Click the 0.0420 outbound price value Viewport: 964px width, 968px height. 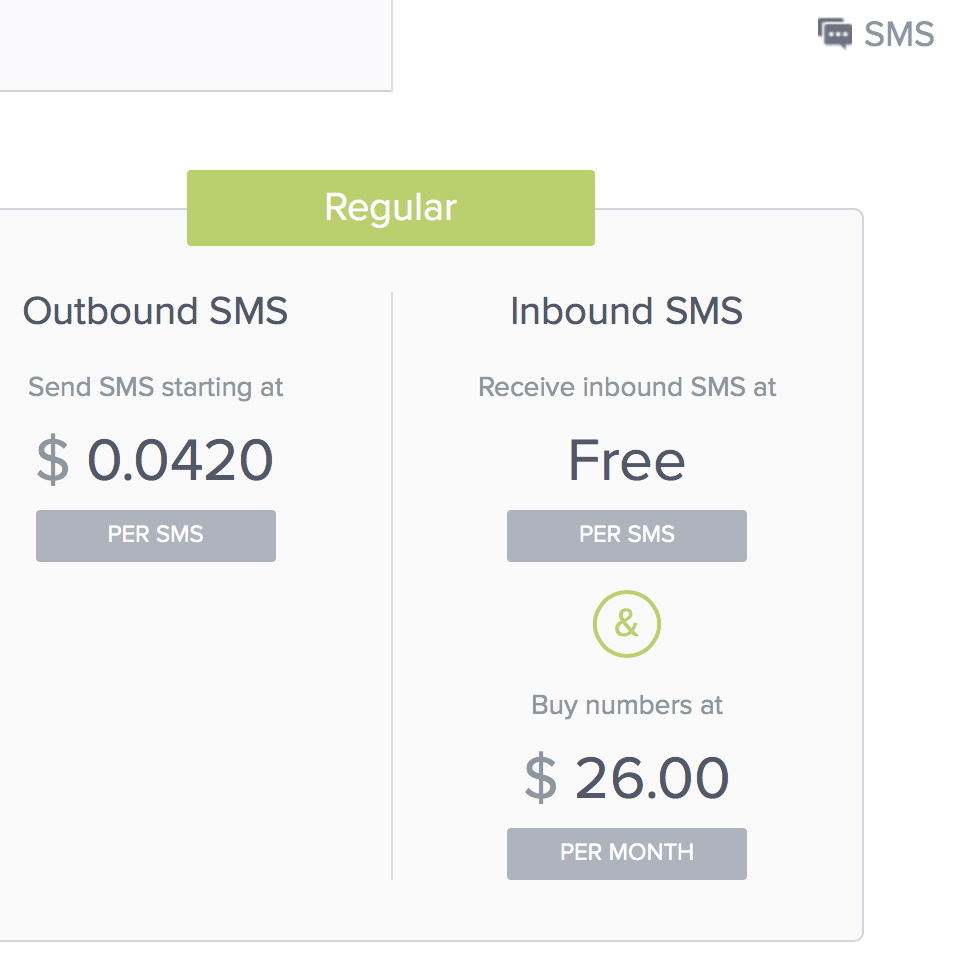point(180,461)
